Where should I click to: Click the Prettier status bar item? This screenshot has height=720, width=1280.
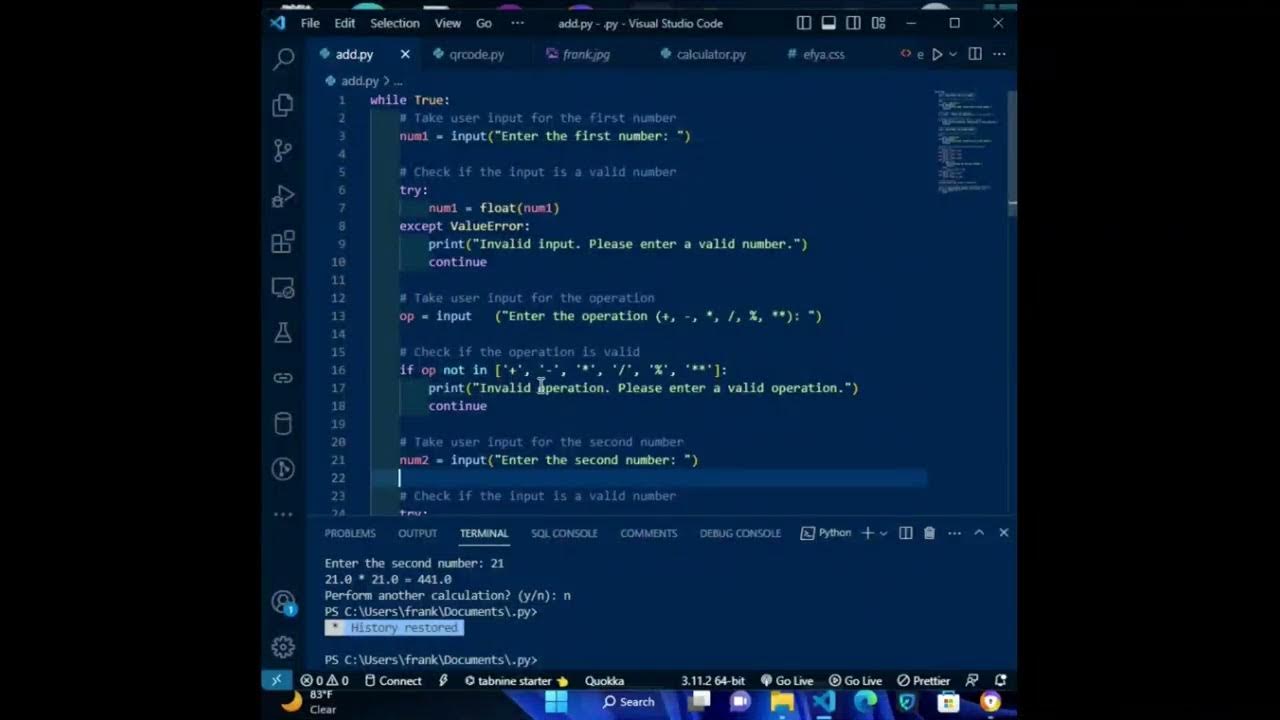tap(924, 680)
